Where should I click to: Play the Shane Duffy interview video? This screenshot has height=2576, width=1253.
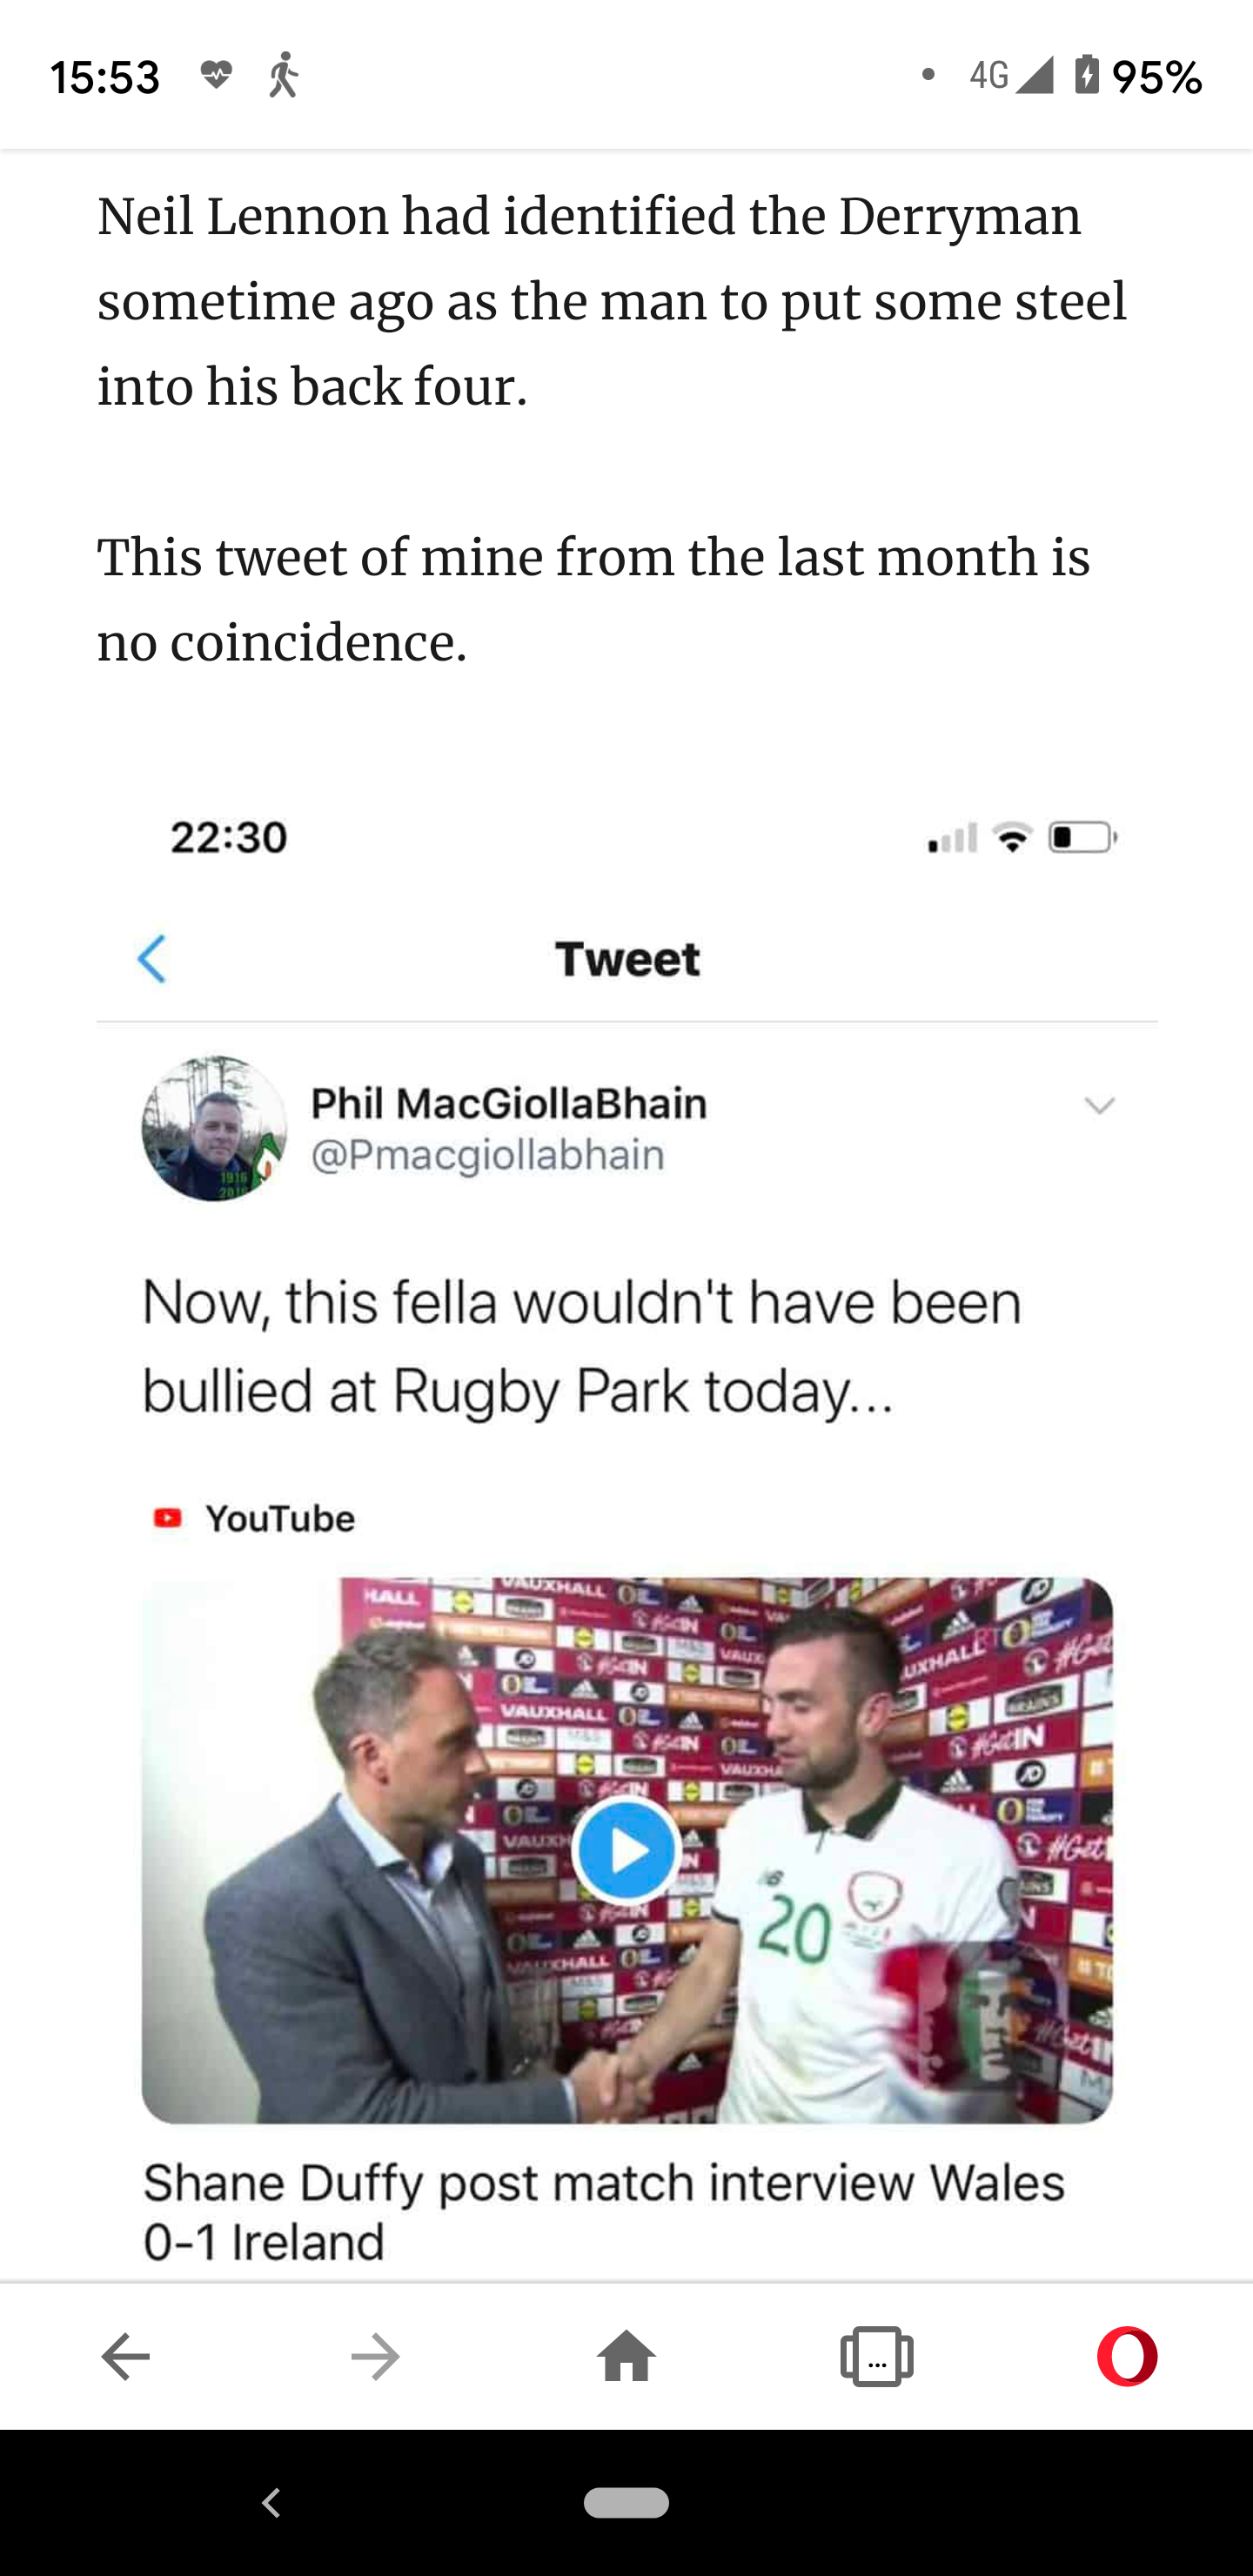pyautogui.click(x=626, y=1850)
